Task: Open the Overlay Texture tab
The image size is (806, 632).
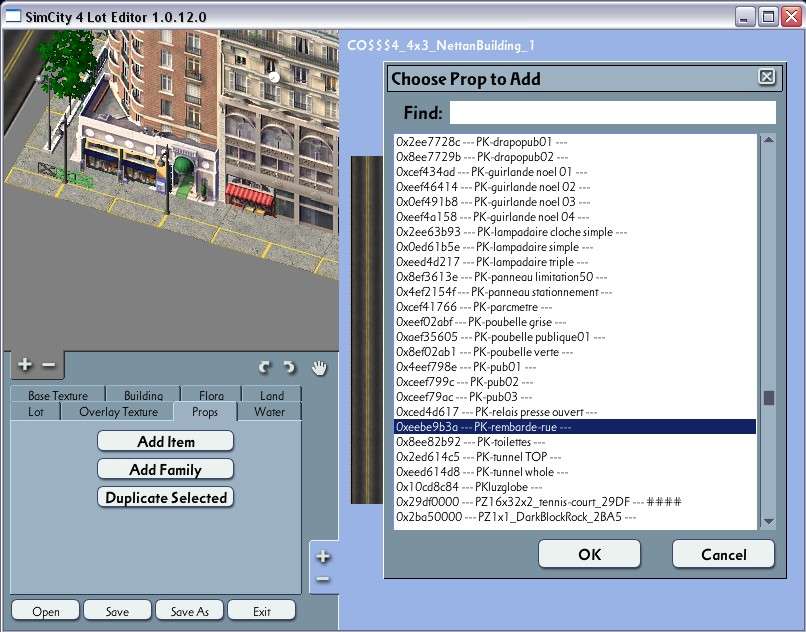Action: (118, 411)
